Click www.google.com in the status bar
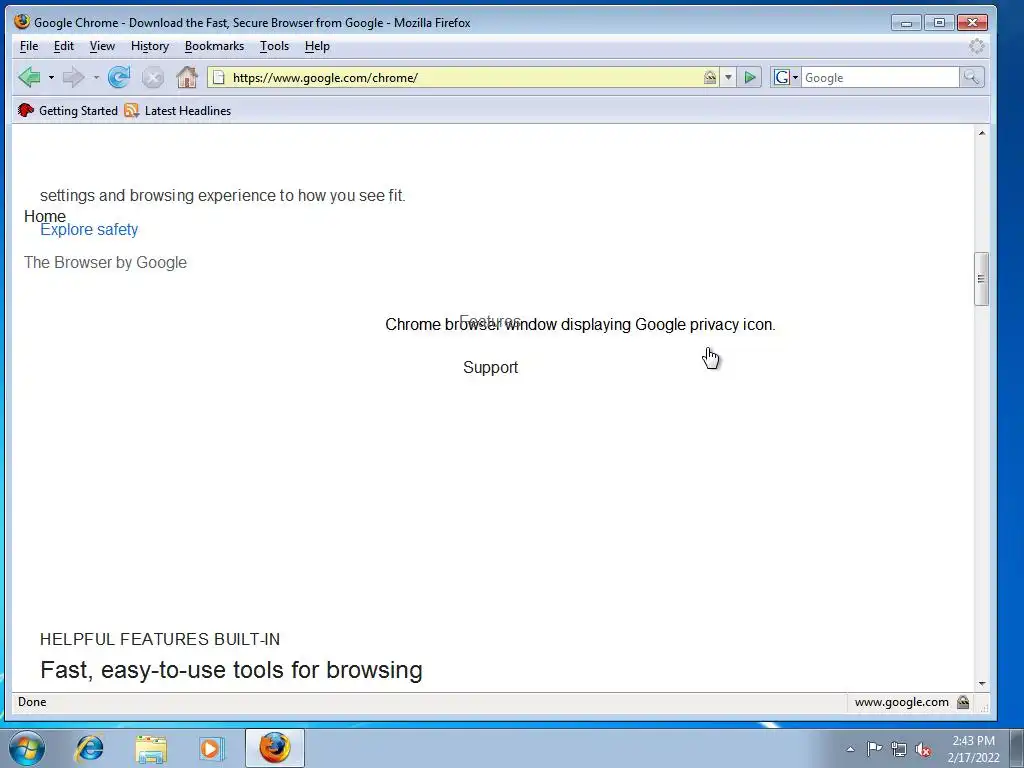The width and height of the screenshot is (1024, 768). pos(901,702)
